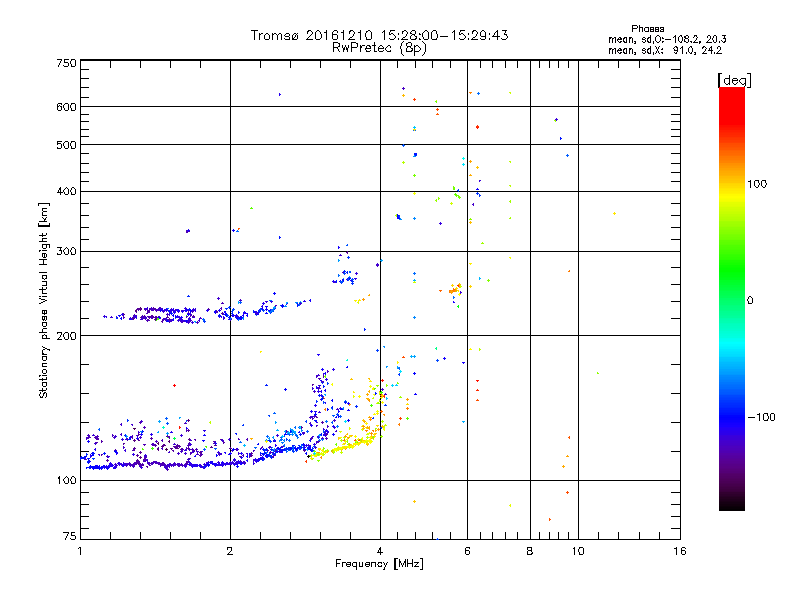Click the x-axis tick label '16'

coord(680,551)
